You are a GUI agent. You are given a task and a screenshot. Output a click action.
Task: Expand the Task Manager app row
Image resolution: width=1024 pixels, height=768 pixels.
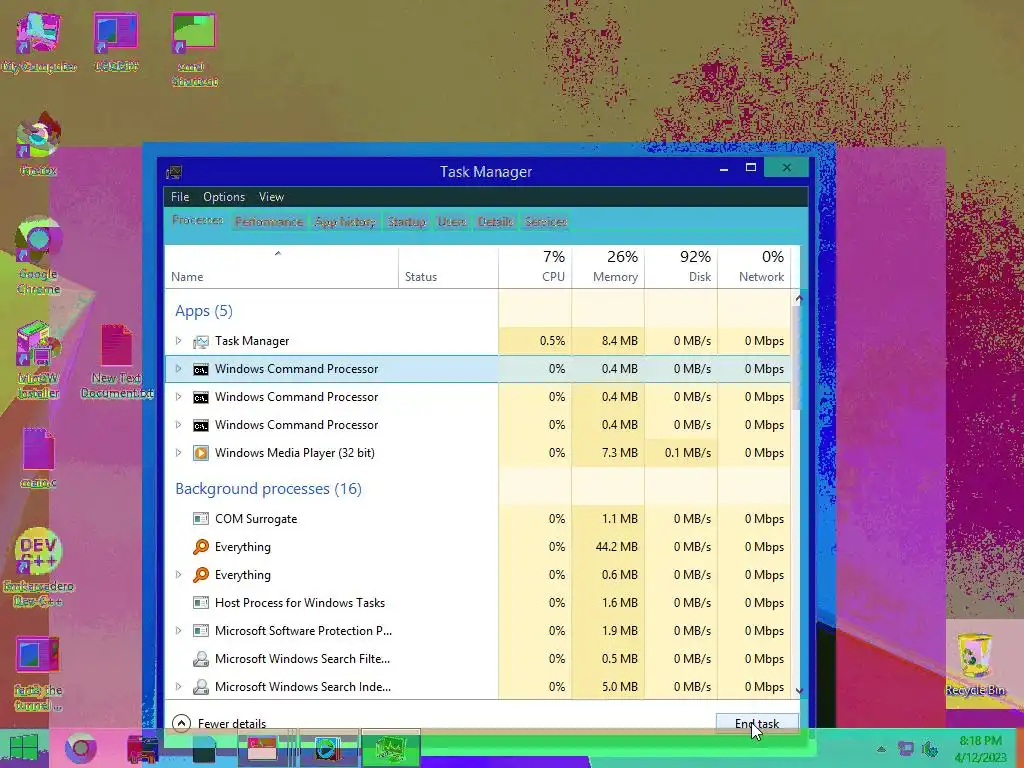point(178,341)
